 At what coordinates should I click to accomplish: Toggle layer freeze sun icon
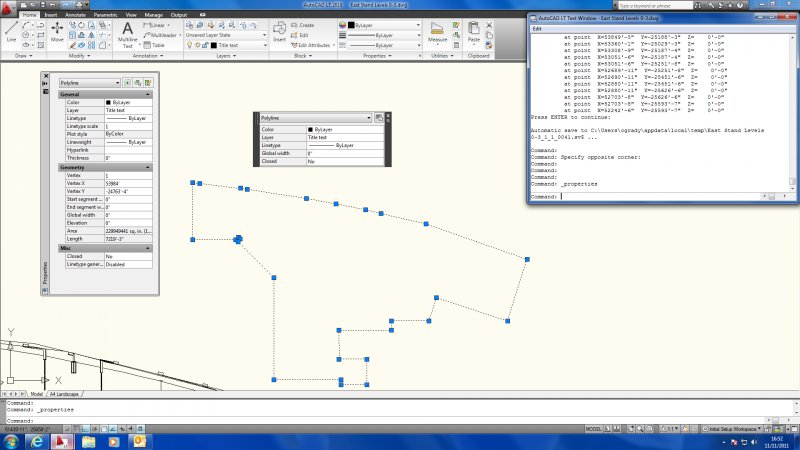tap(197, 45)
